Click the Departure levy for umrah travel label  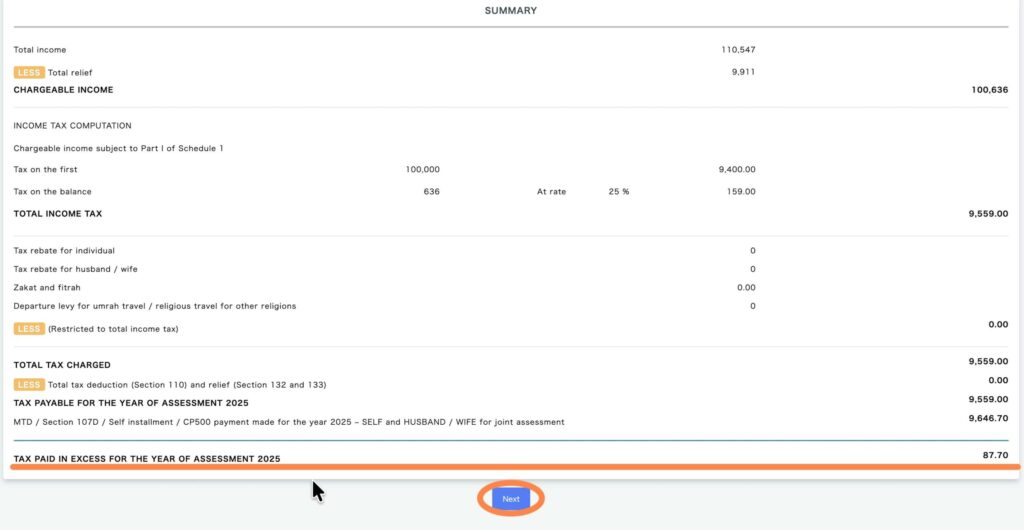[154, 306]
